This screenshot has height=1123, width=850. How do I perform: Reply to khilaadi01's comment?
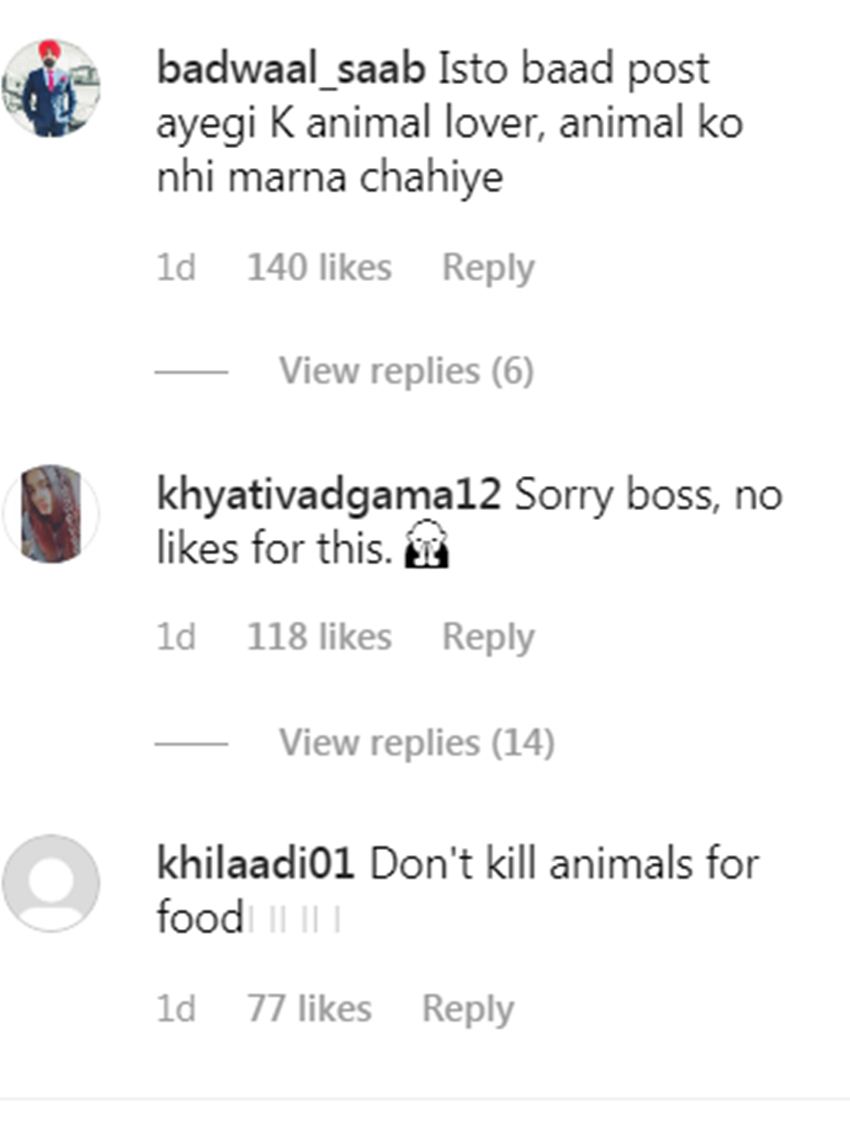pyautogui.click(x=467, y=1008)
